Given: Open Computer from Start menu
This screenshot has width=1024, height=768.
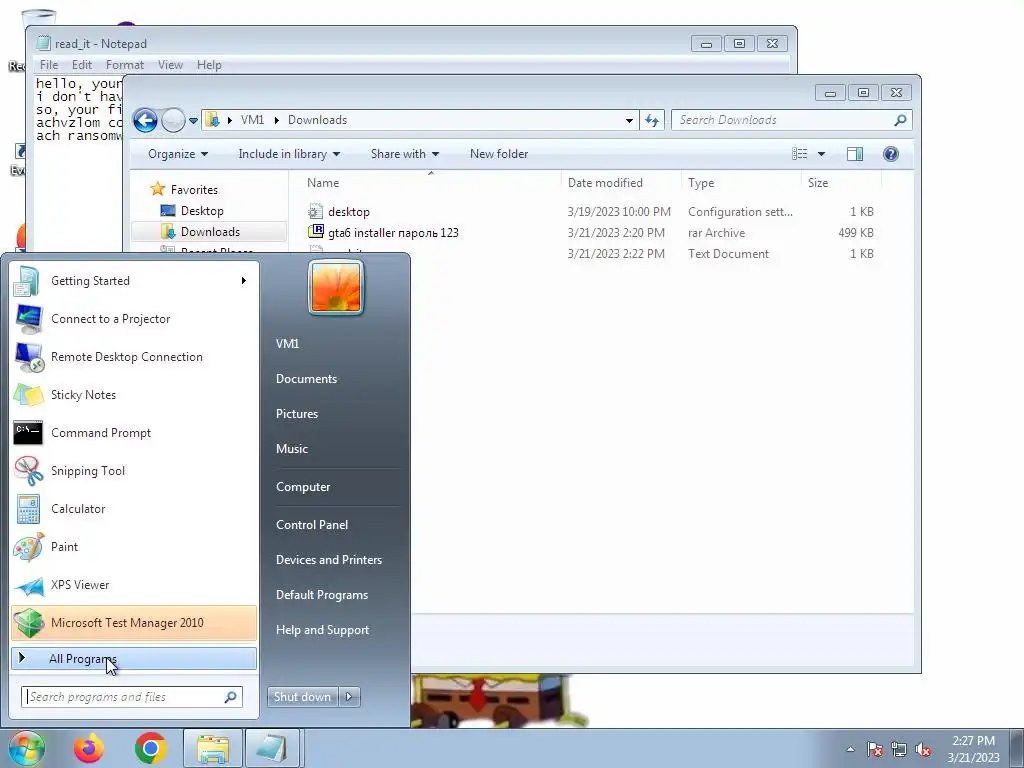Looking at the screenshot, I should 303,487.
